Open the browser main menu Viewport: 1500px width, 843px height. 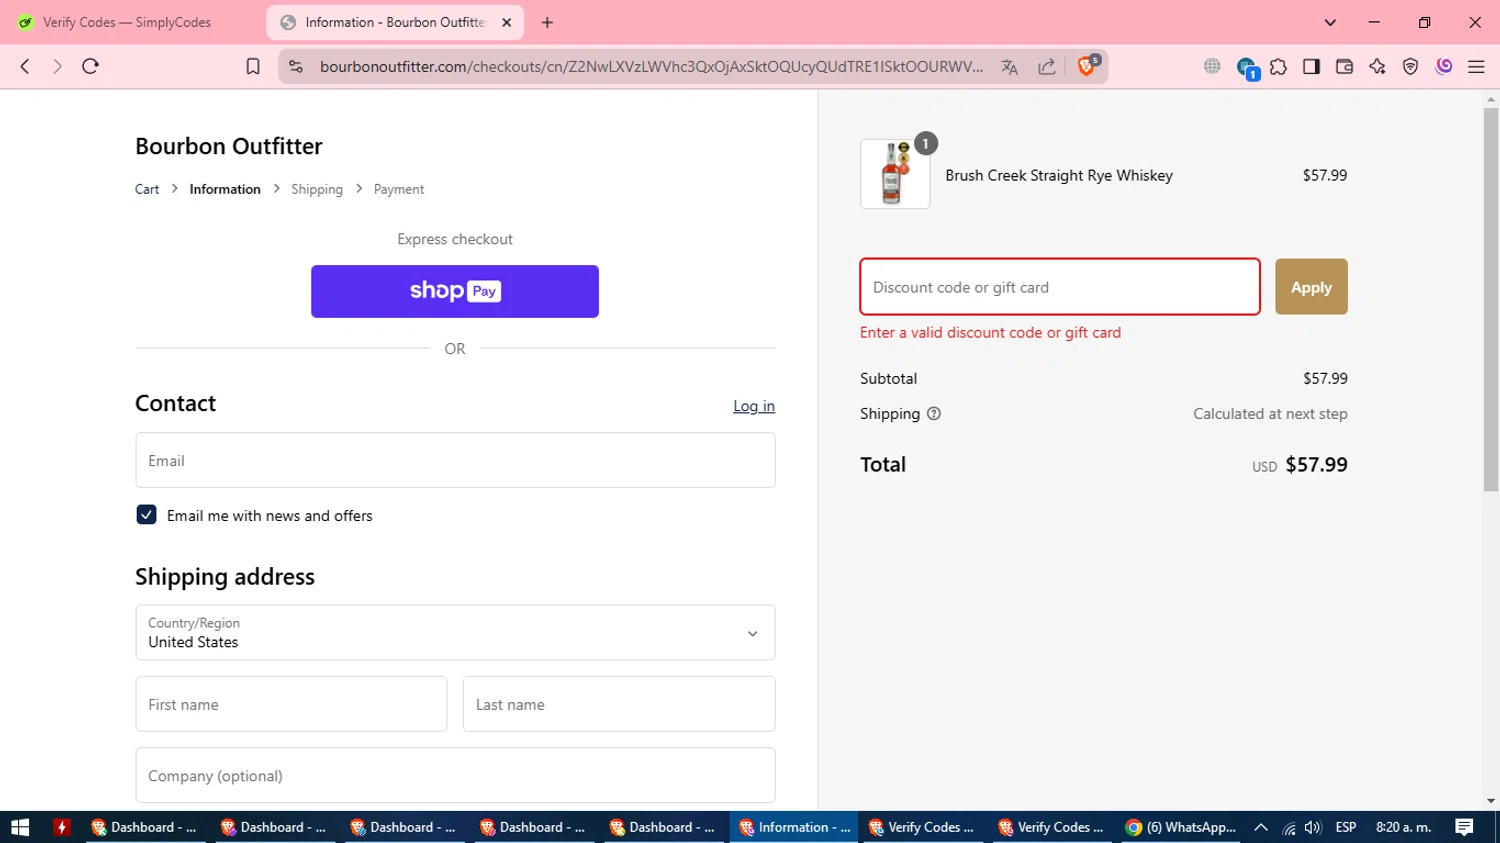(1476, 66)
